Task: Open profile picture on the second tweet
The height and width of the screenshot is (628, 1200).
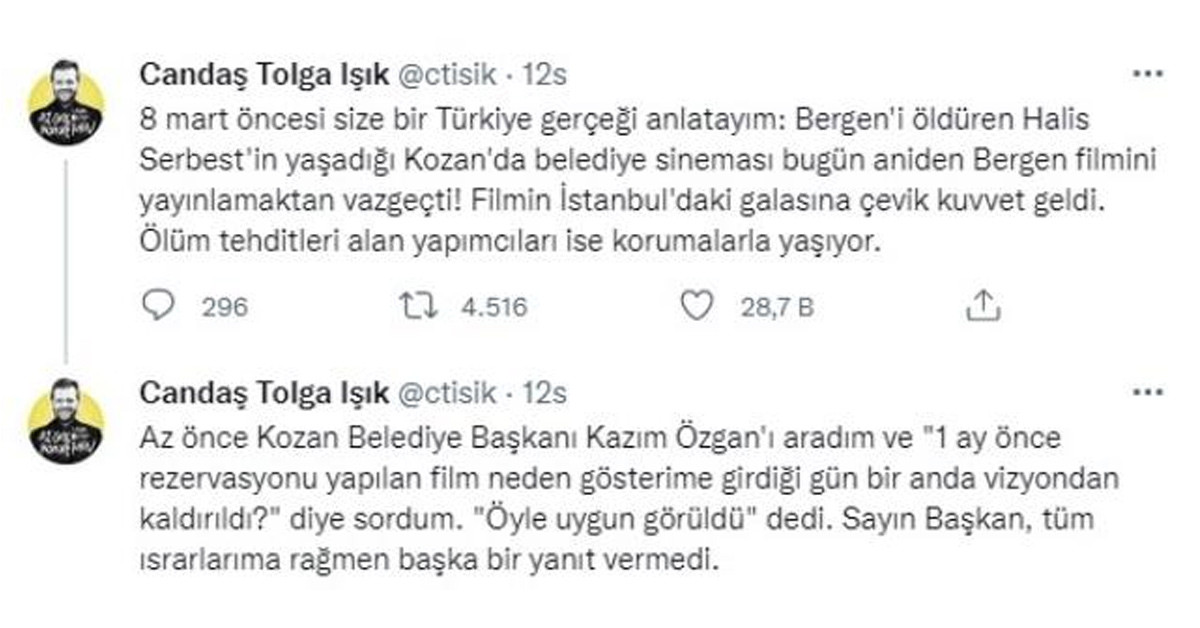Action: (66, 420)
